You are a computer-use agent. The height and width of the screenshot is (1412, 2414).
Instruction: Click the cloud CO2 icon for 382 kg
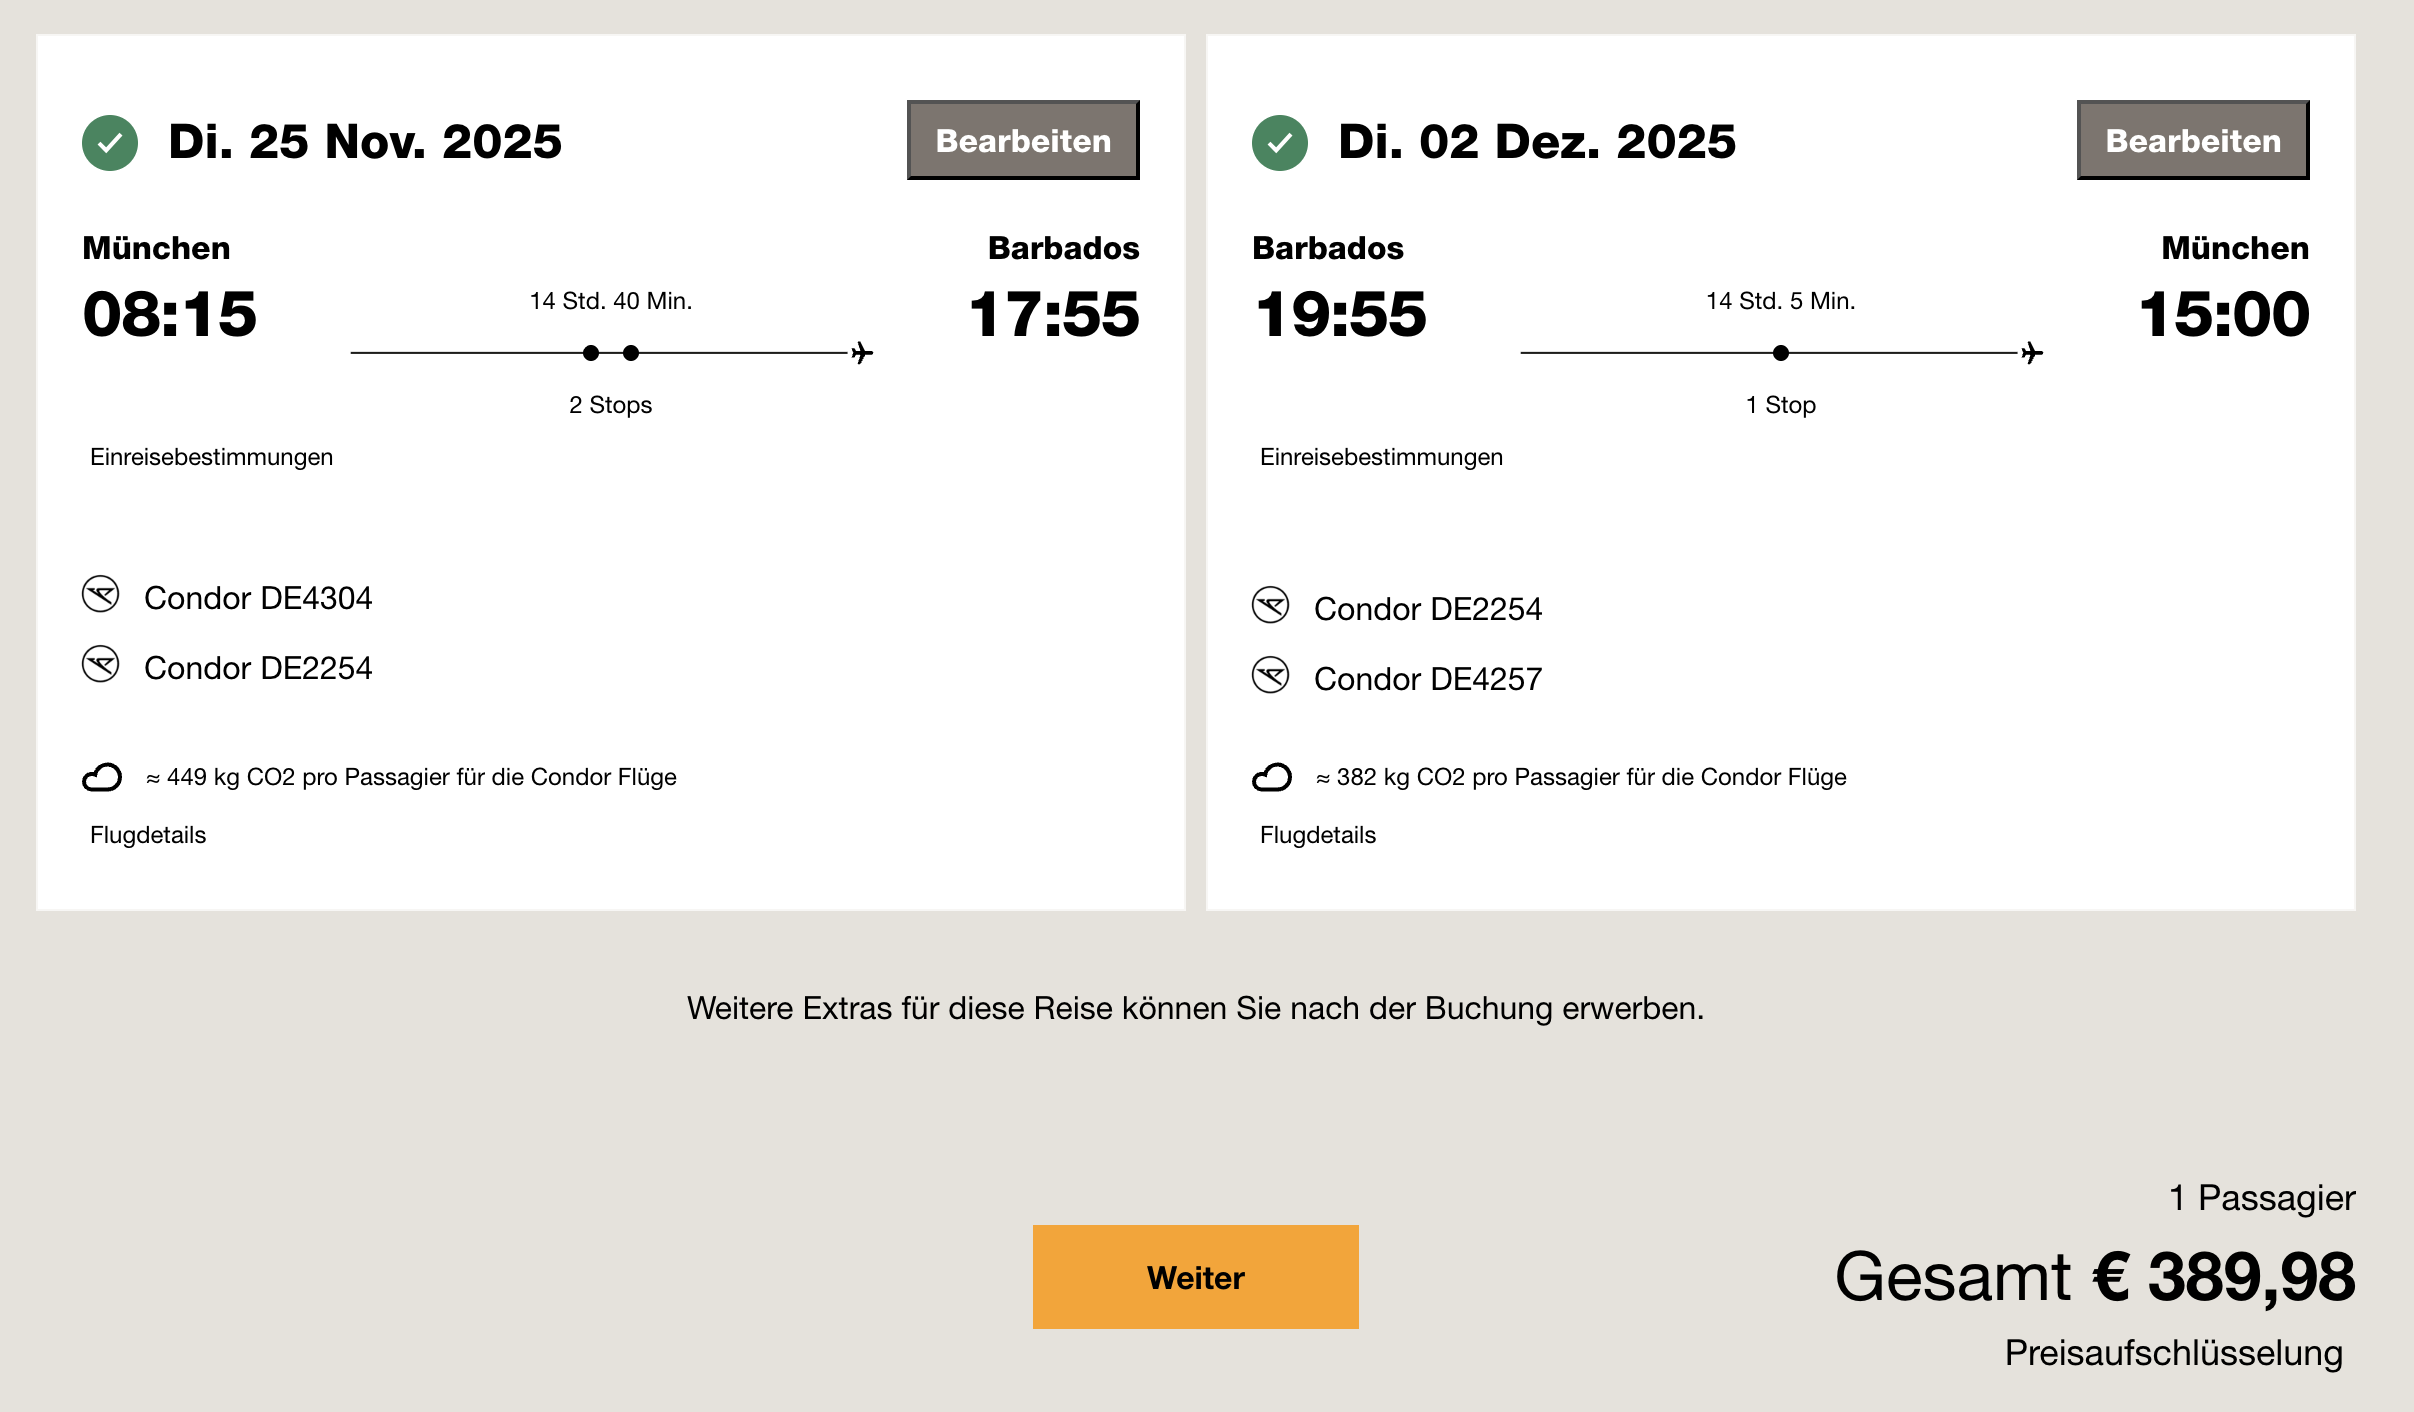click(1272, 777)
